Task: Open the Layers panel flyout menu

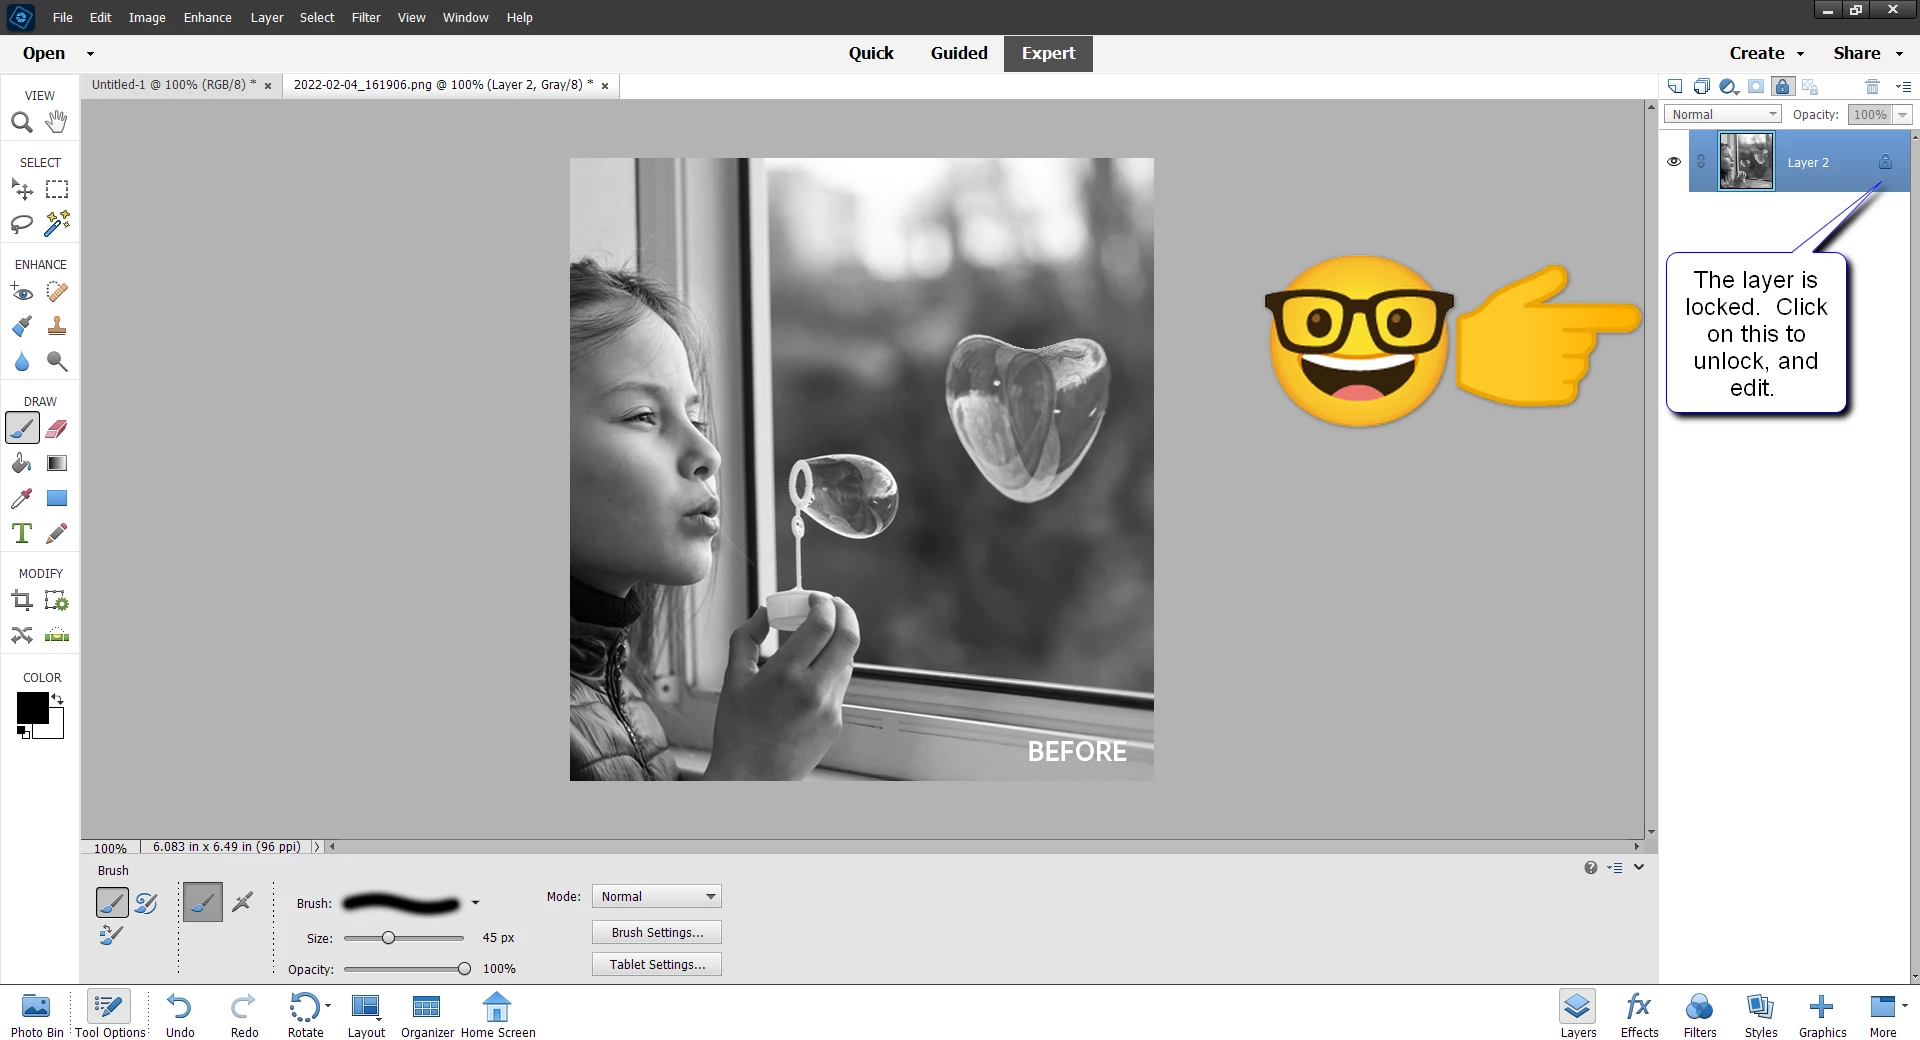Action: [x=1903, y=87]
